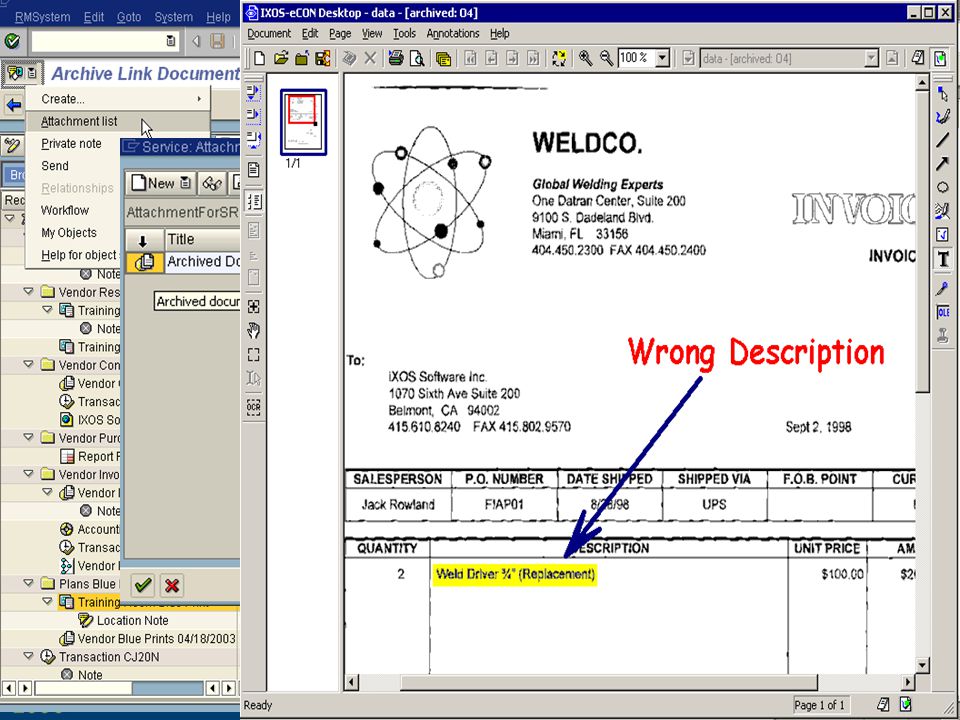Click the vertical scrollbar up arrow
The image size is (960, 720).
pos(922,82)
